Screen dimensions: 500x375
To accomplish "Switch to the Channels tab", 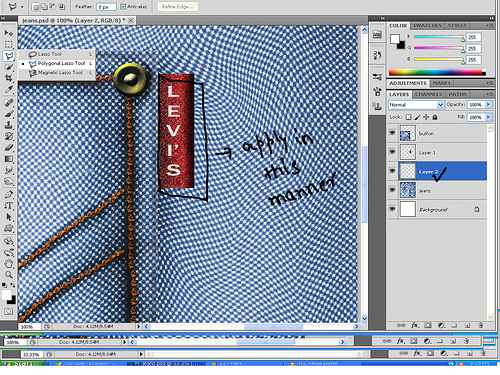I will click(429, 94).
